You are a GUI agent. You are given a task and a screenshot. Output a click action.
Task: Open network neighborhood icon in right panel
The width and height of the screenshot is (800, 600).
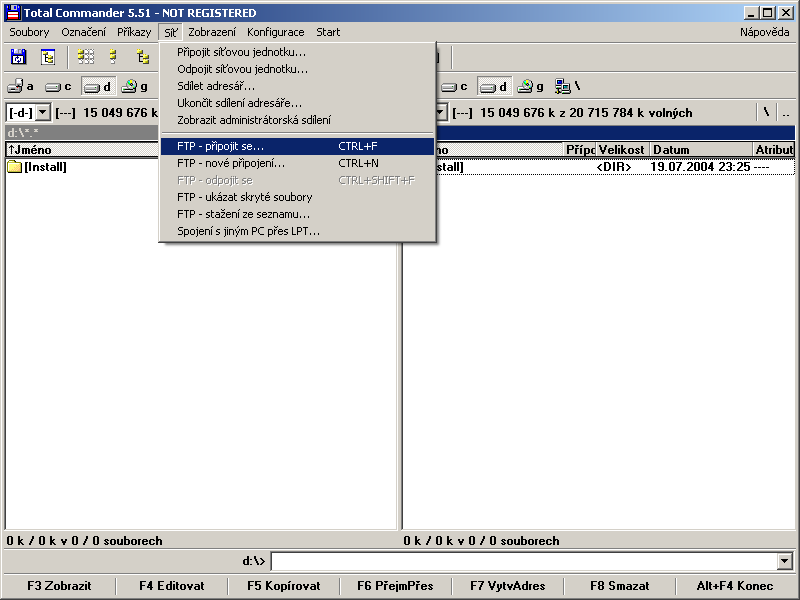tap(567, 86)
